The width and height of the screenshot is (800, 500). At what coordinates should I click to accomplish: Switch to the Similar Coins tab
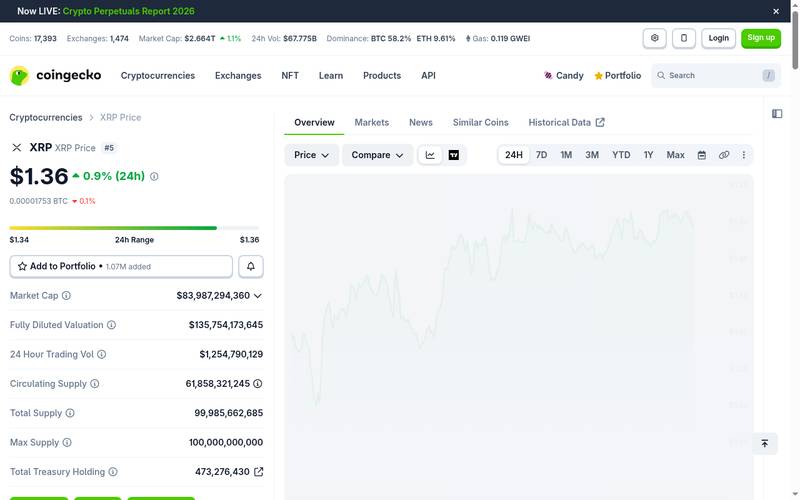[480, 122]
